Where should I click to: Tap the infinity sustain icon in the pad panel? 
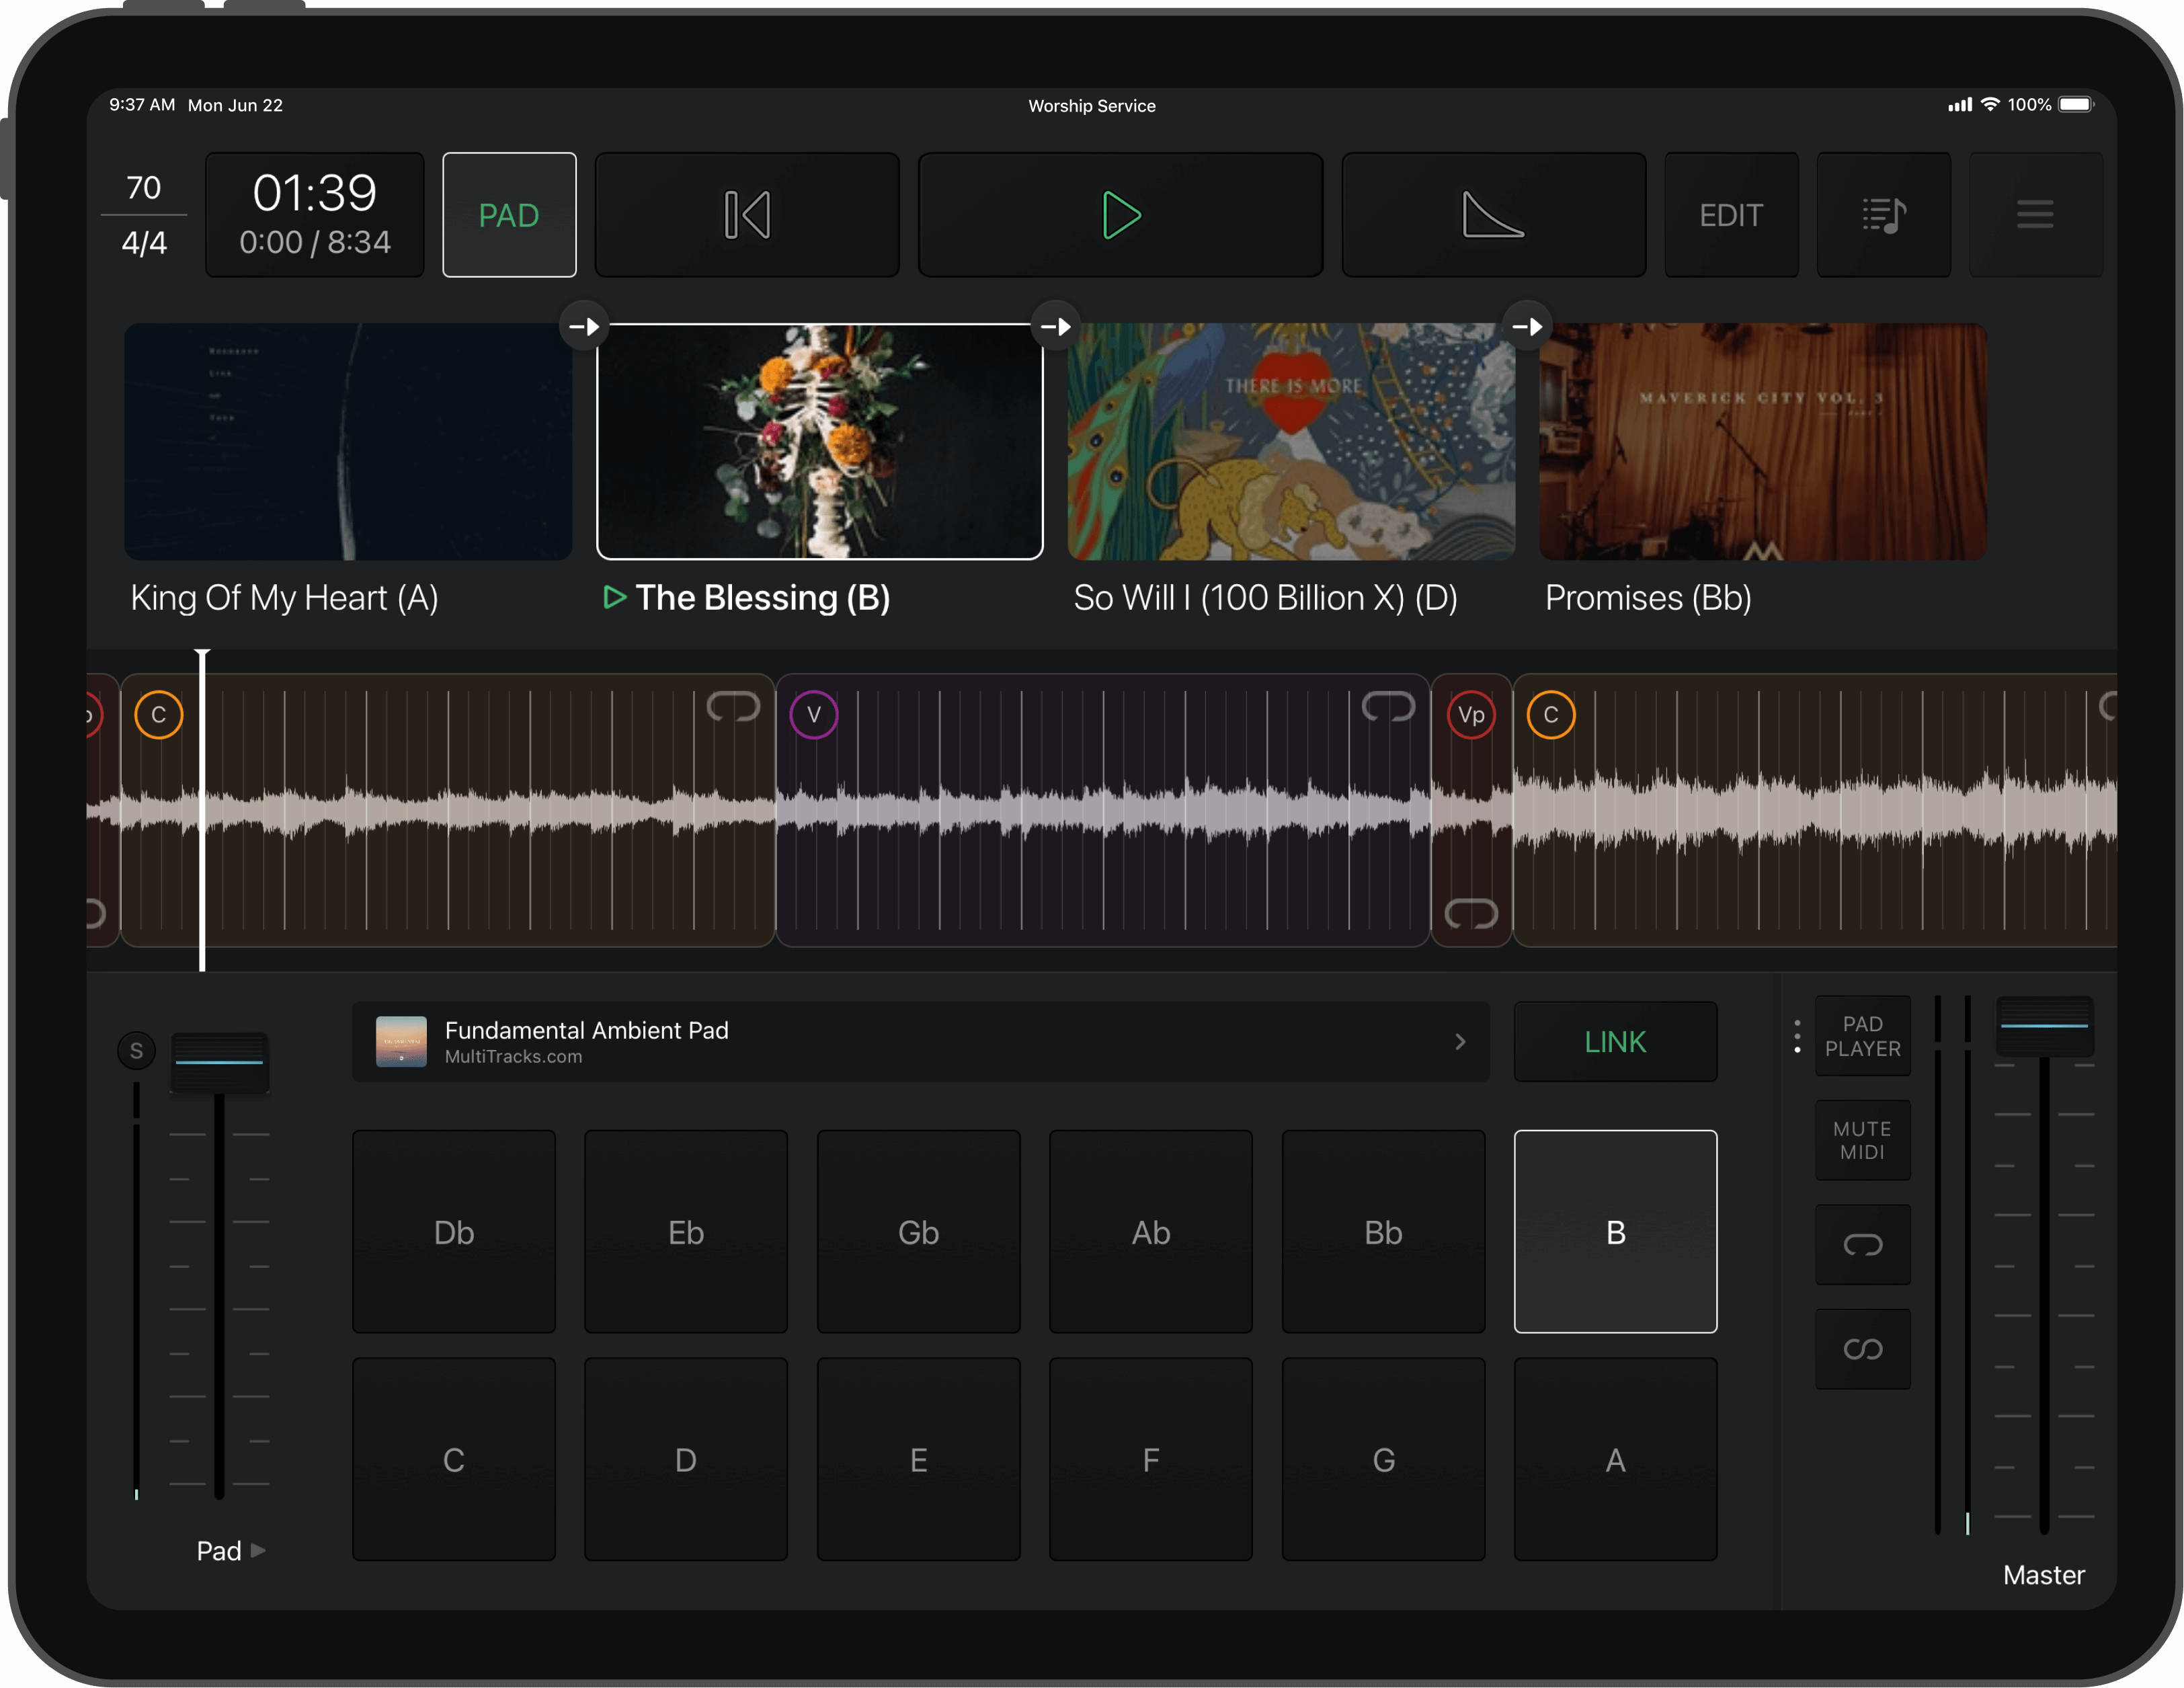tap(1862, 1349)
